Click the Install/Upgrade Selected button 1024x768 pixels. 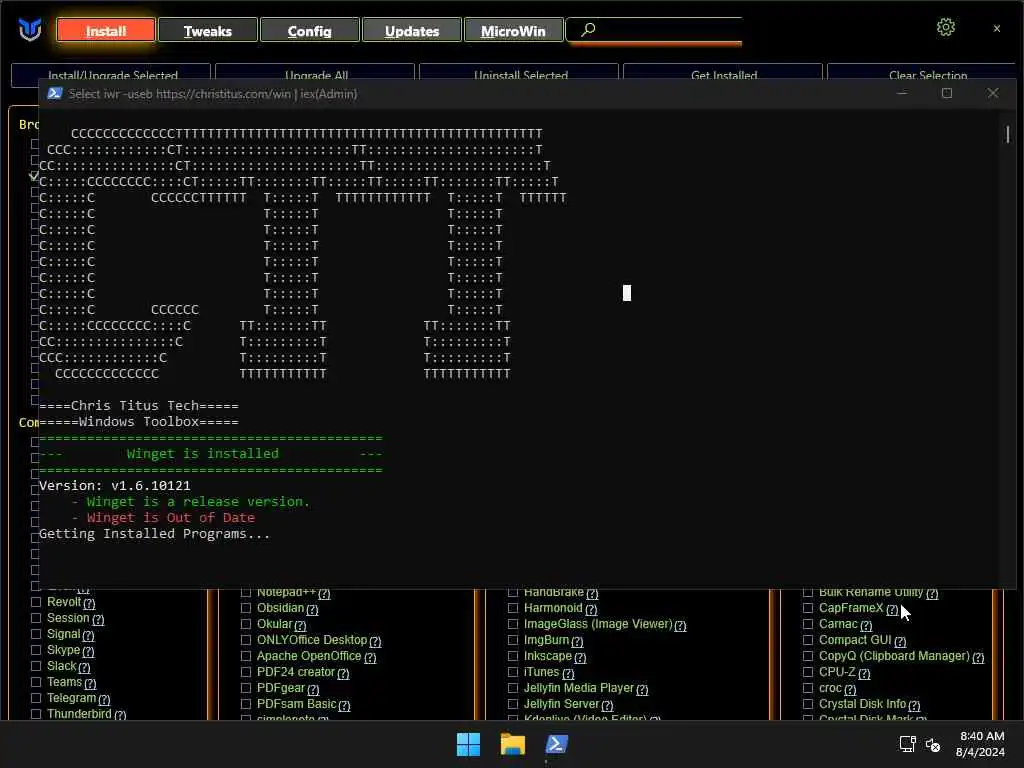coord(111,73)
